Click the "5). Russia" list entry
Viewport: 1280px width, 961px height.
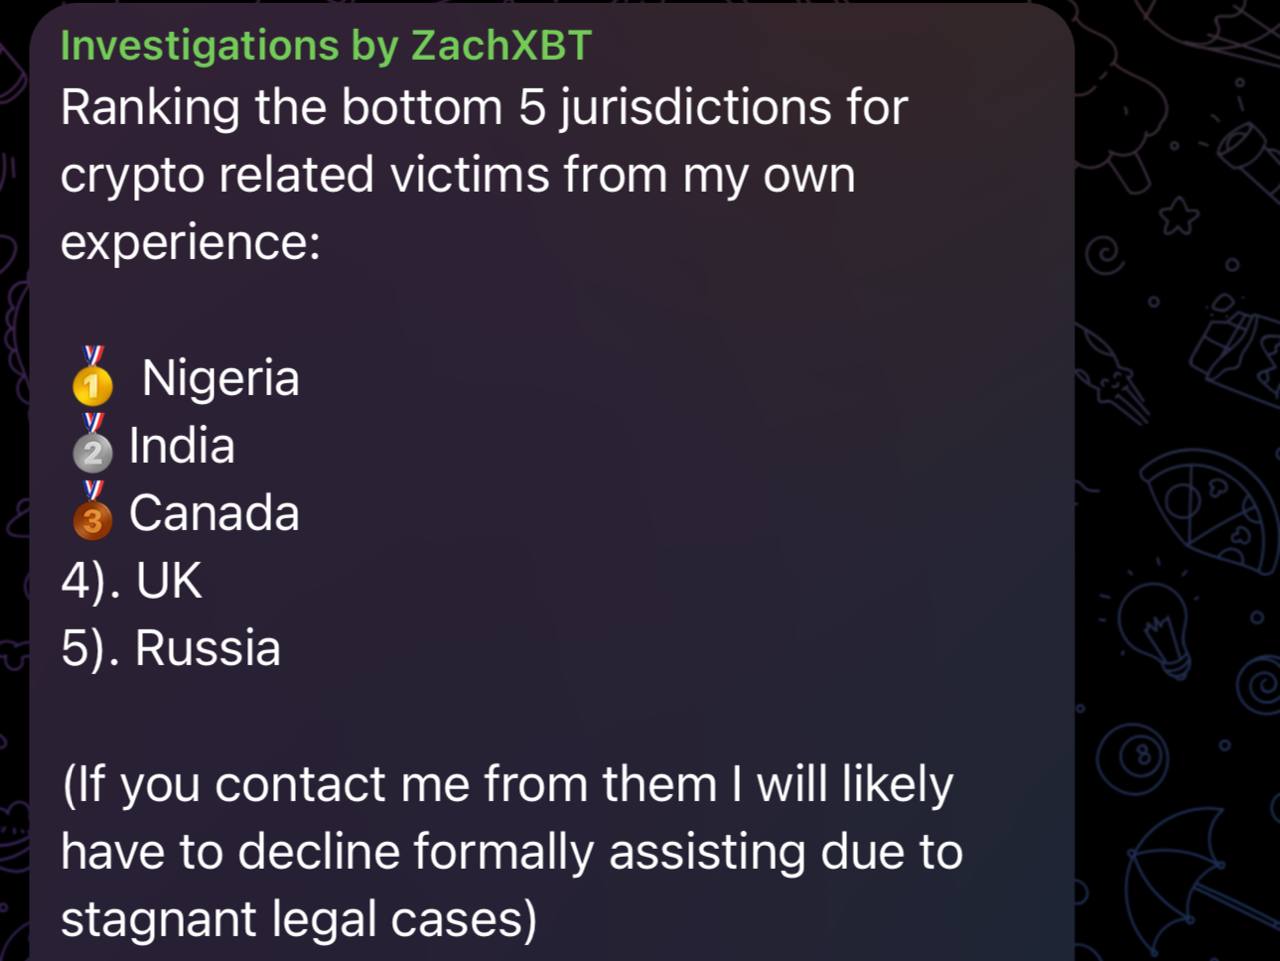[x=171, y=648]
